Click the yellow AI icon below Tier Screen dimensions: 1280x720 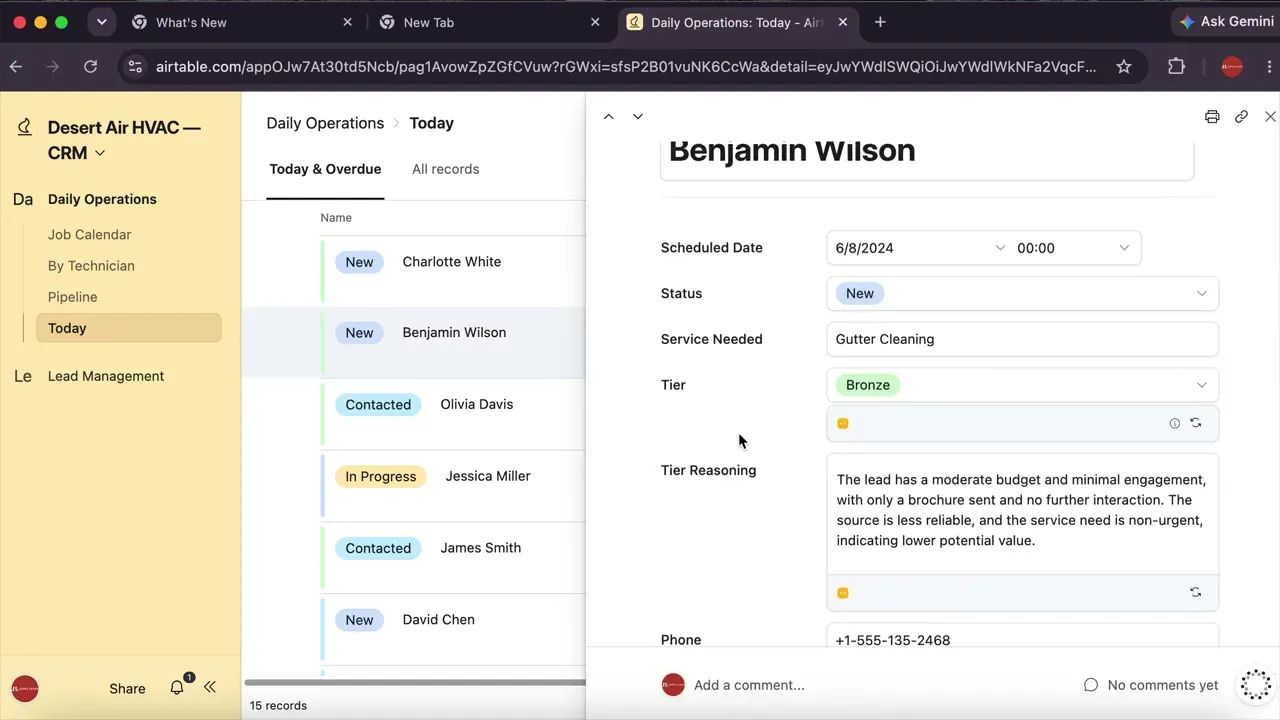click(843, 424)
